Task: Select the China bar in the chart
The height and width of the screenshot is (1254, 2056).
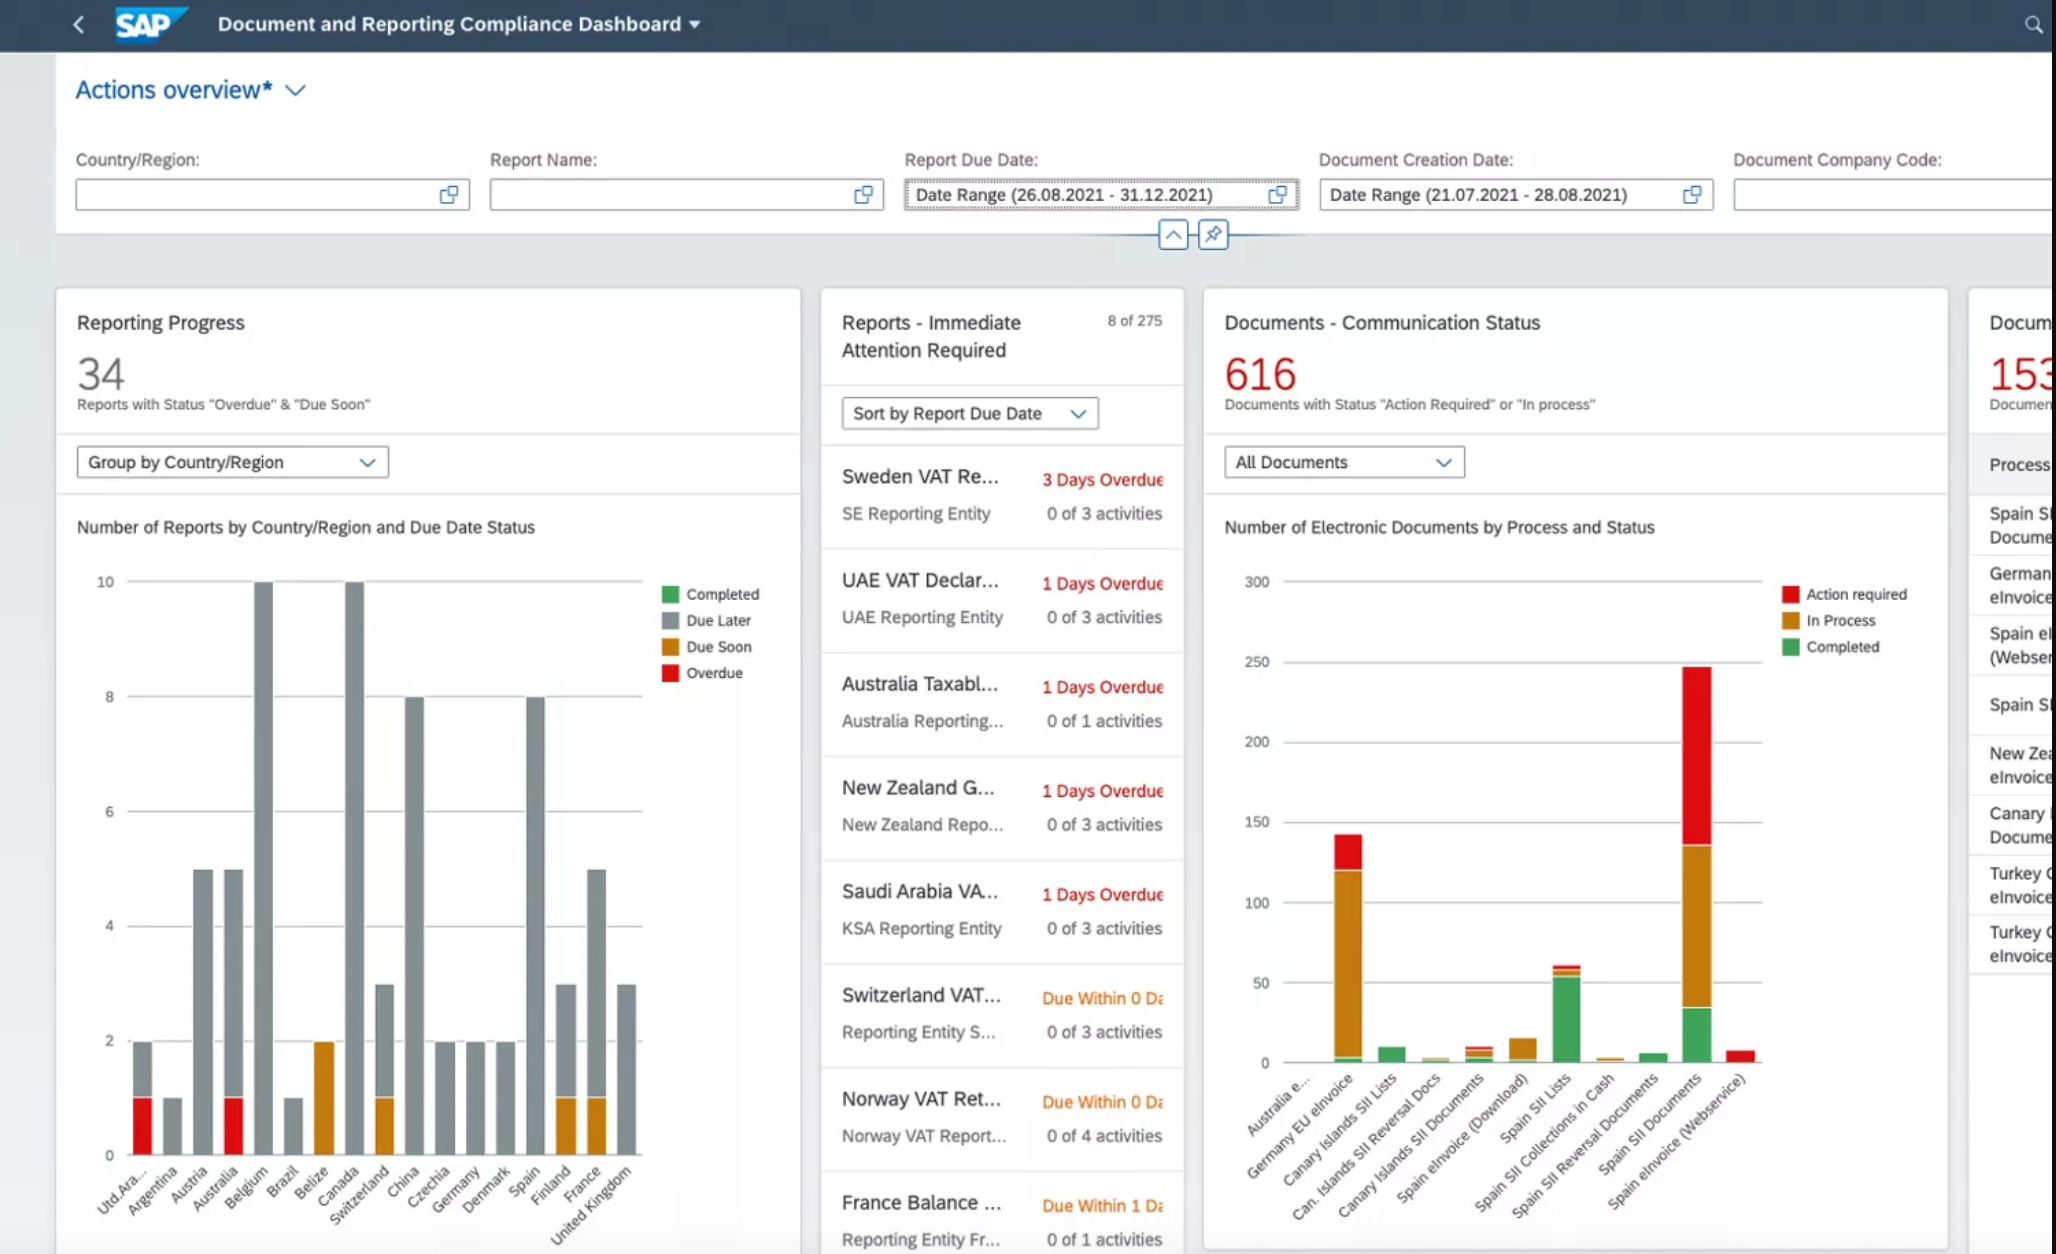Action: pos(414,926)
